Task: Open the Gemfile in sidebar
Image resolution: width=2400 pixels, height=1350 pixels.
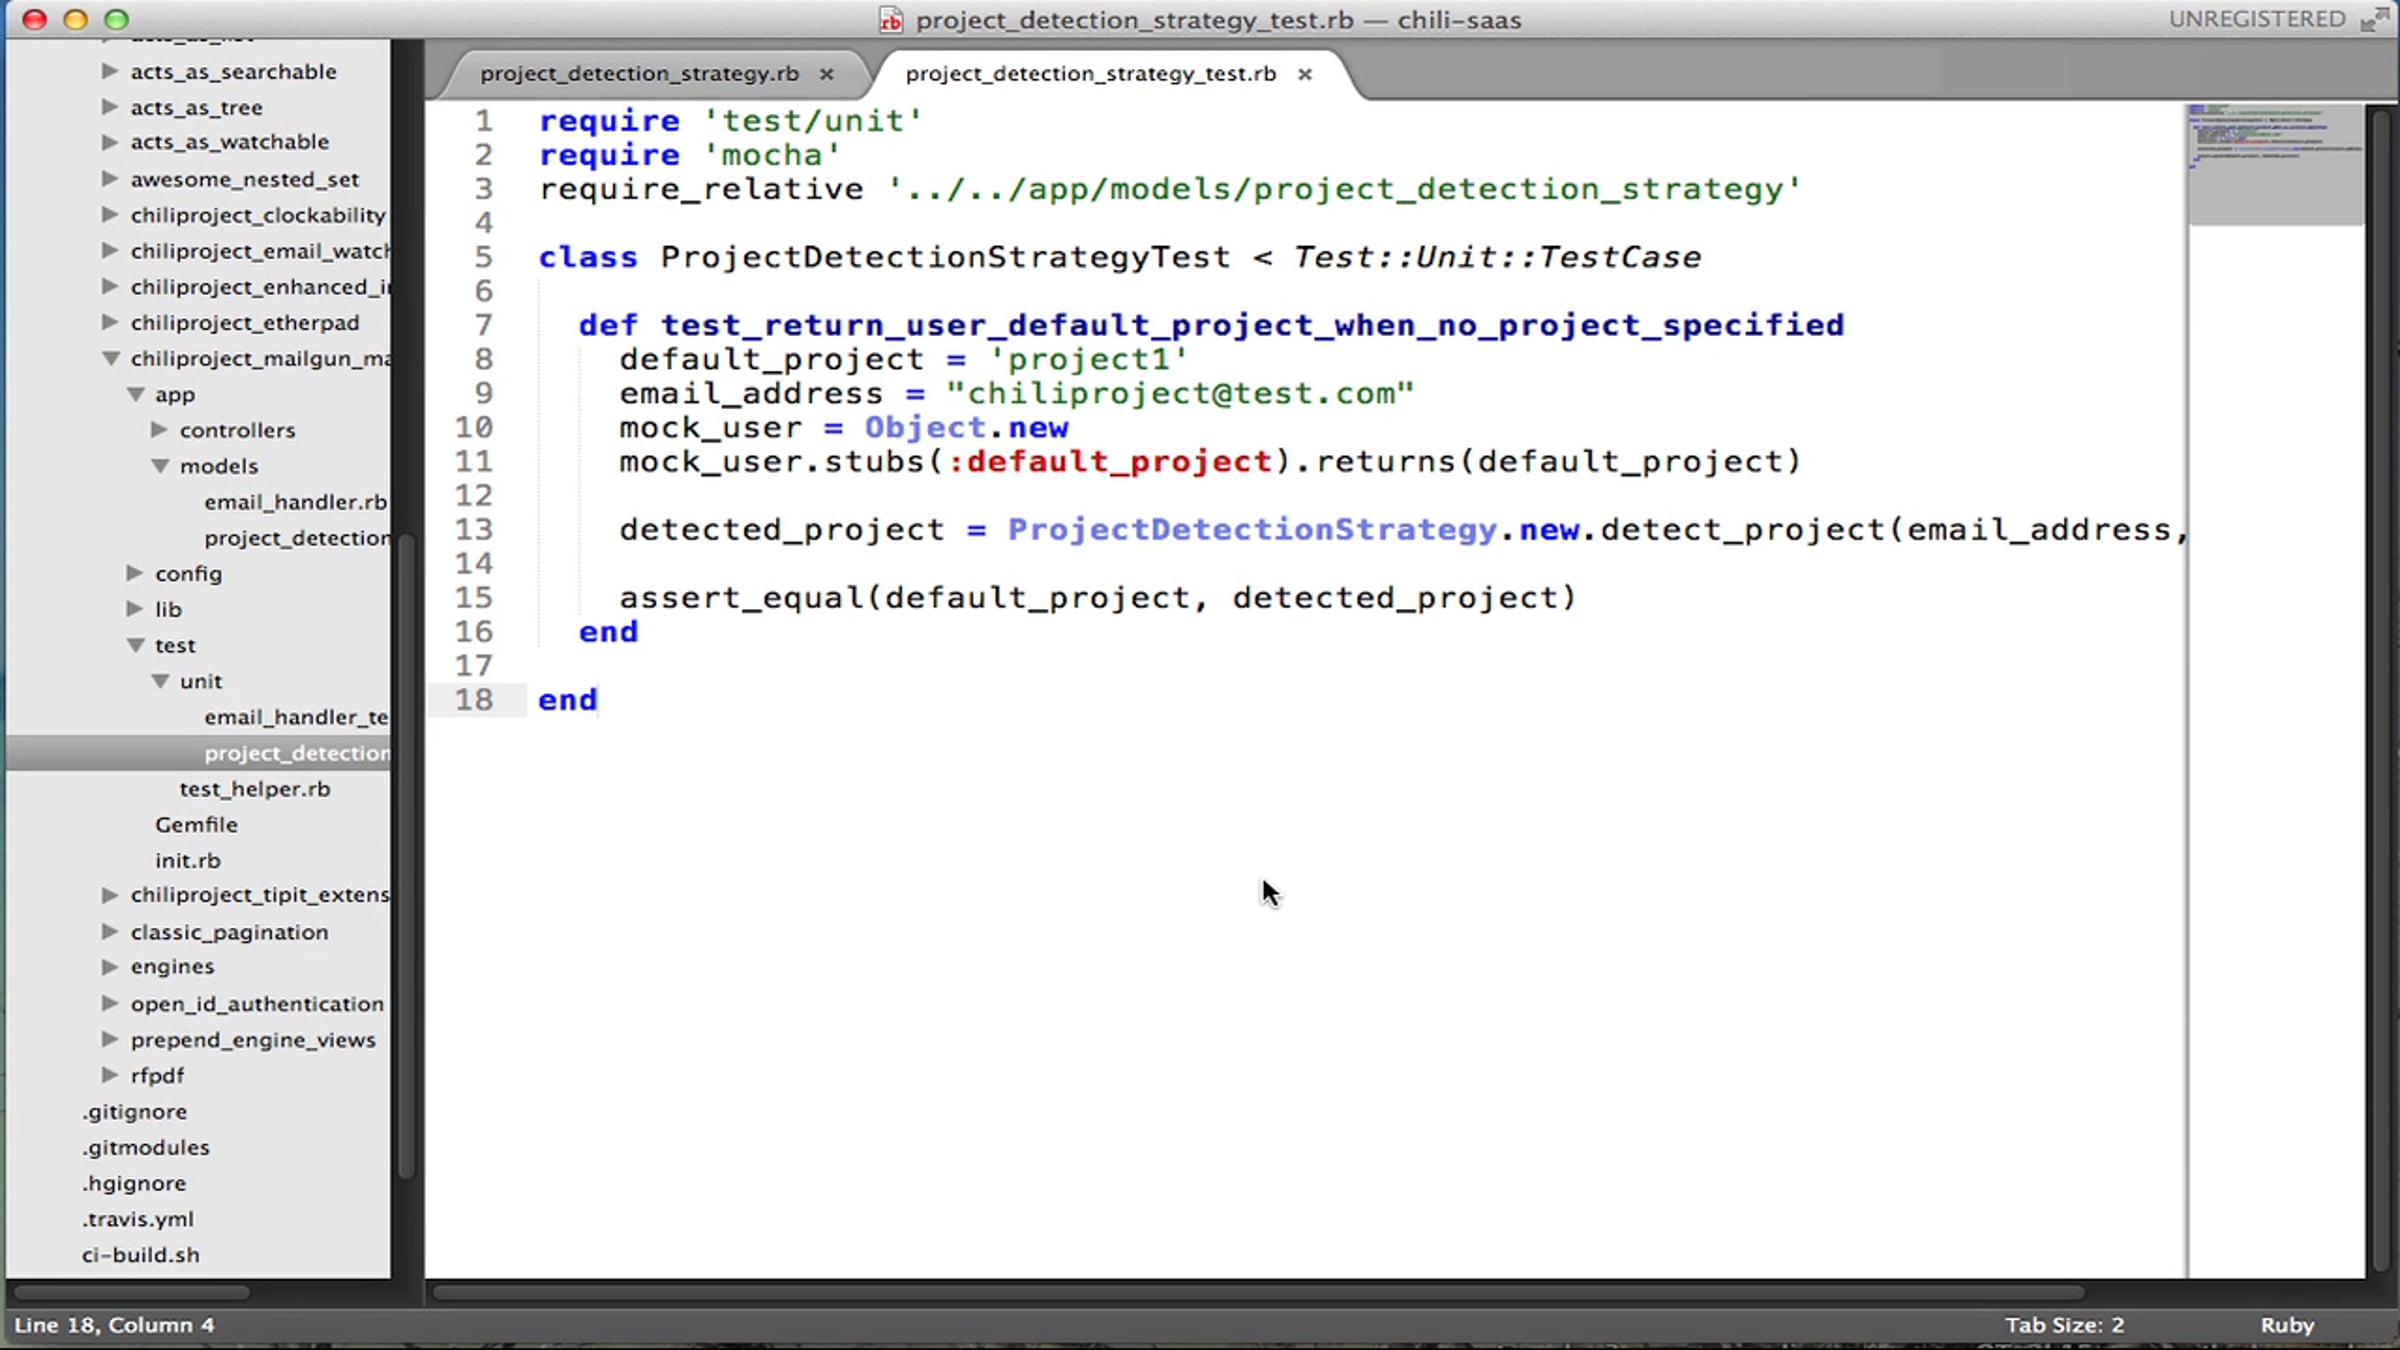Action: pos(196,825)
